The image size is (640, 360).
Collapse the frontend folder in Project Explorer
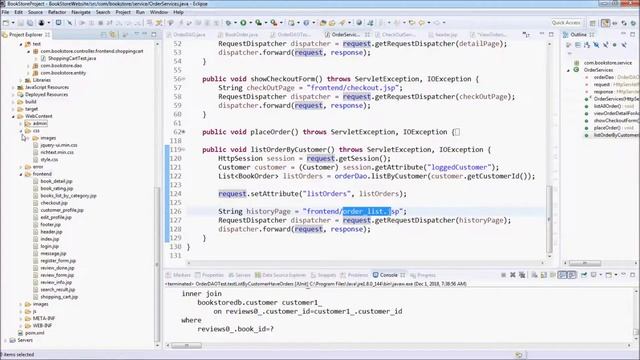[x=21, y=174]
